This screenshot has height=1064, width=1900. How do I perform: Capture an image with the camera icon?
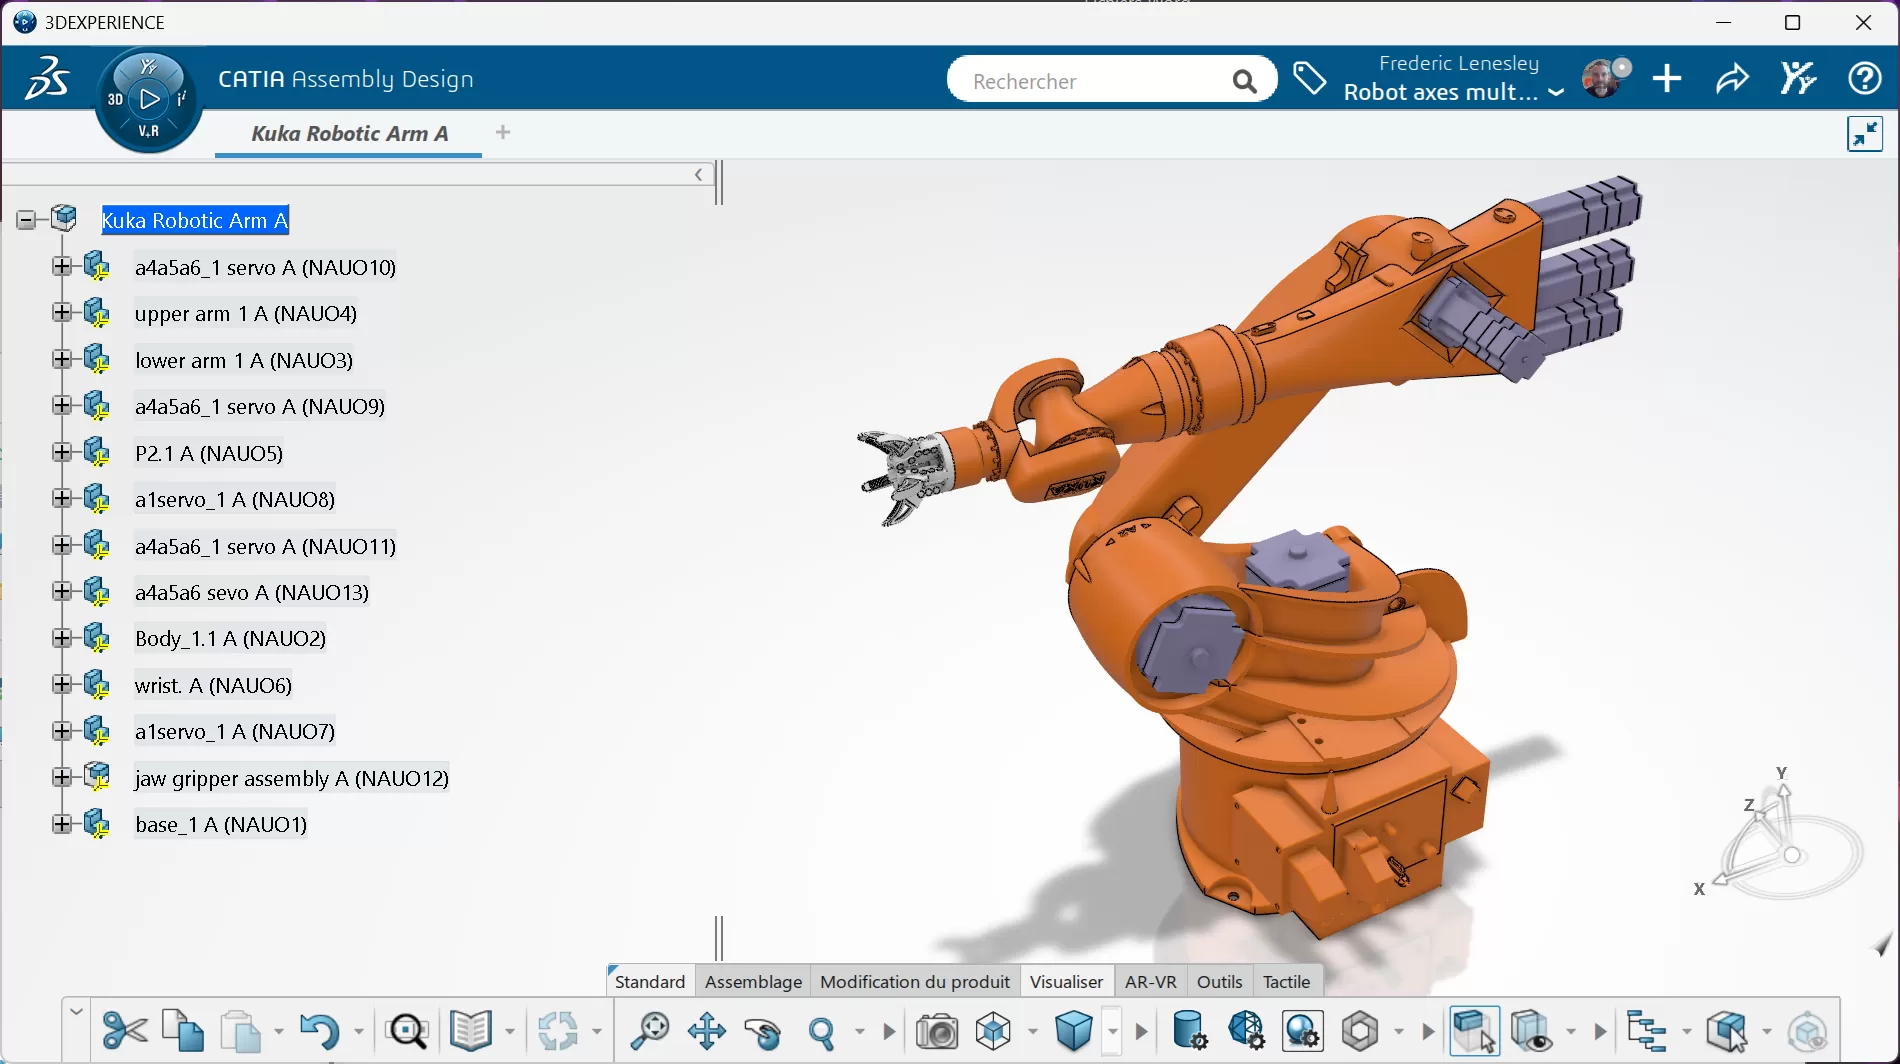[935, 1030]
